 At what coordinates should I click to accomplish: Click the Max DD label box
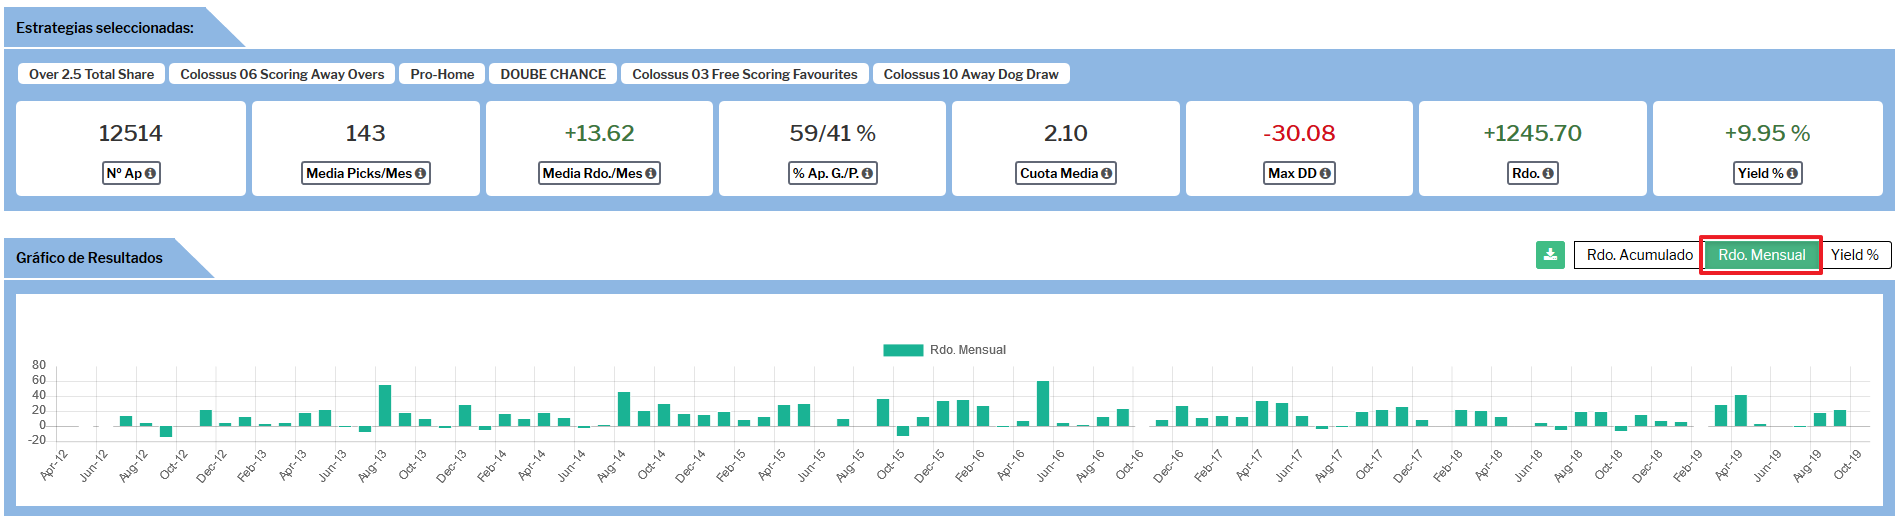click(x=1299, y=174)
